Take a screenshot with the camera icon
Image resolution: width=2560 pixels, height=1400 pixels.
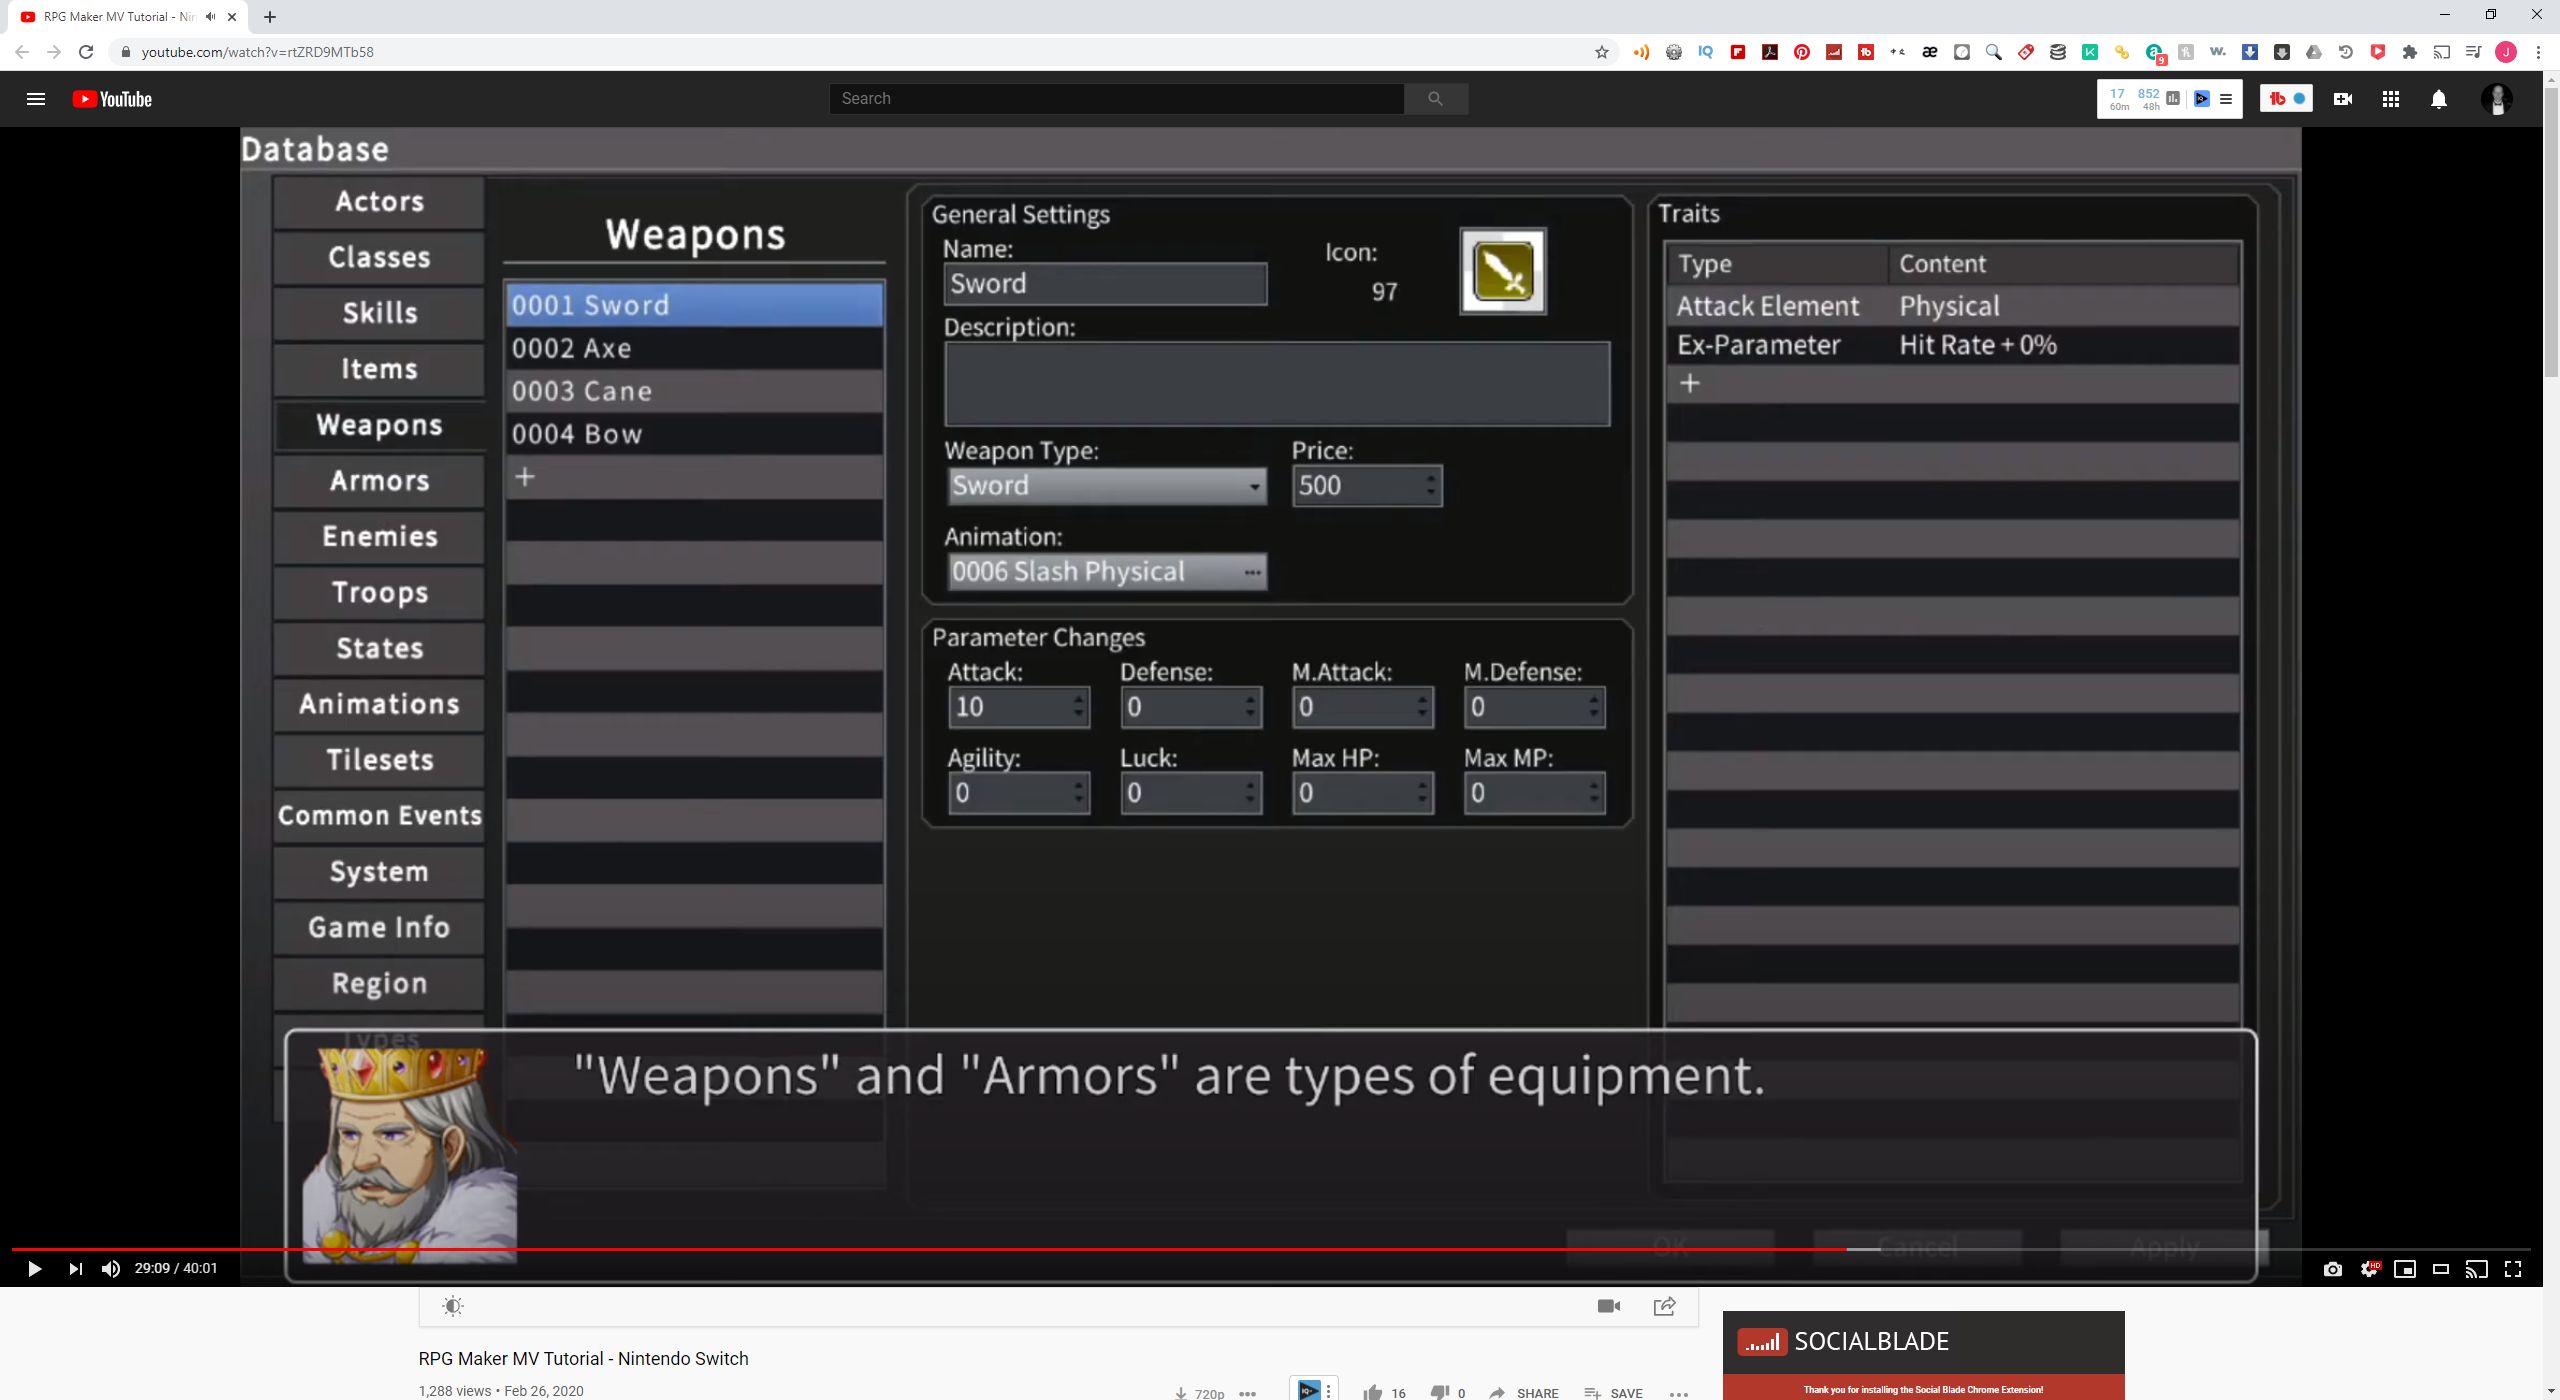[x=2333, y=1269]
